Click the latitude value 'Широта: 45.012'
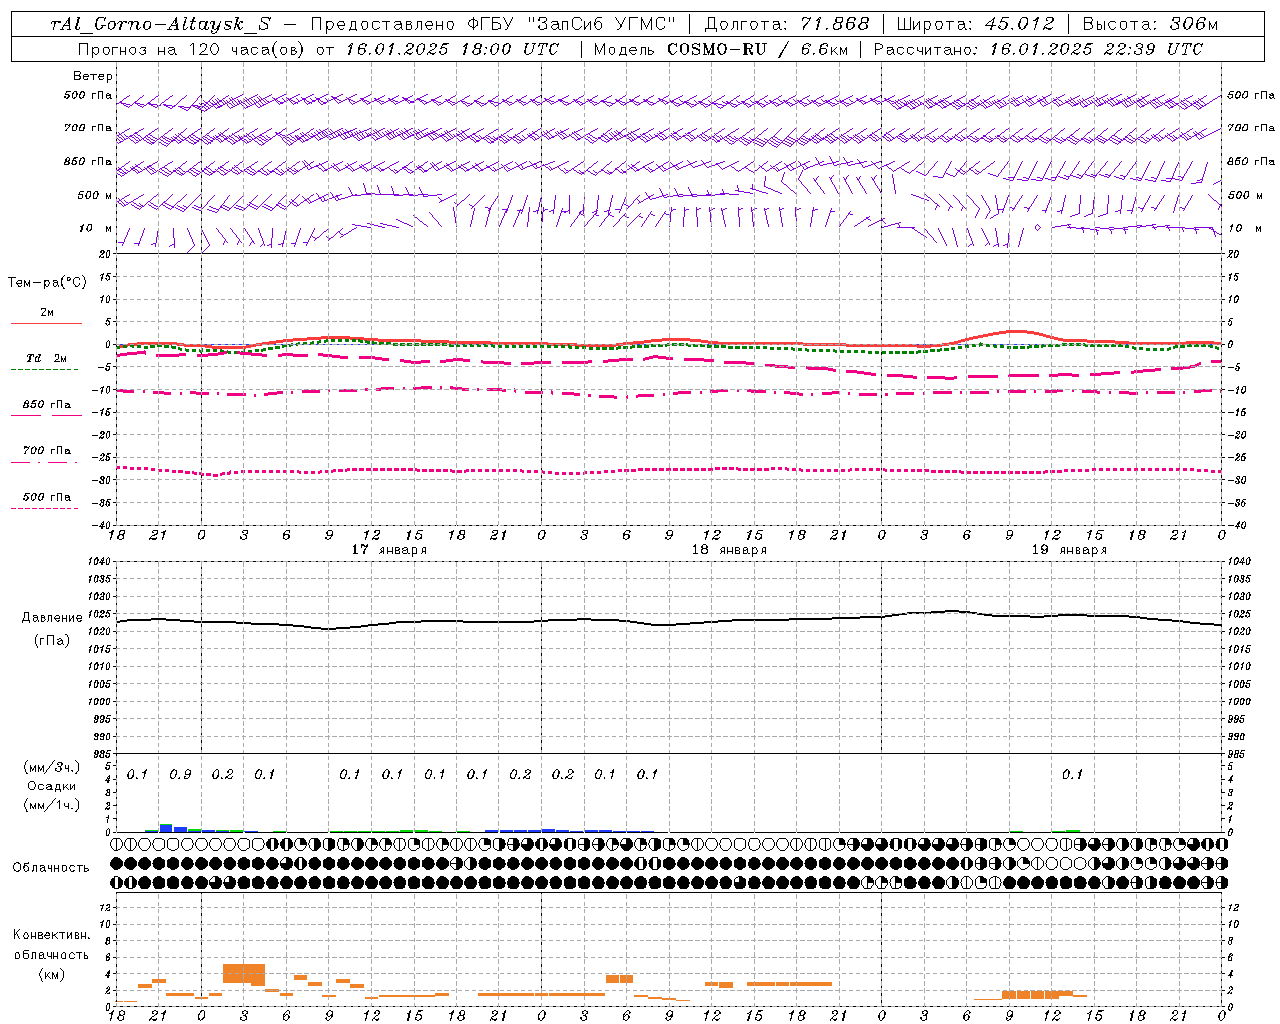 975,24
